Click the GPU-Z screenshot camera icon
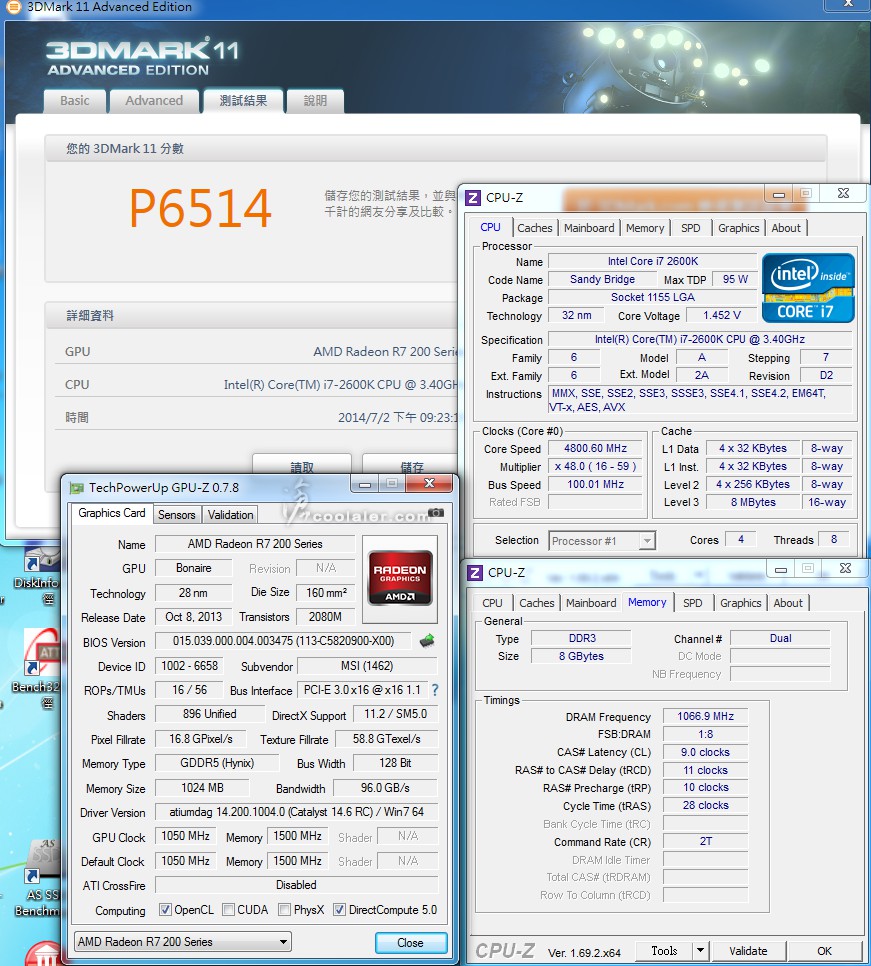This screenshot has width=871, height=966. (x=436, y=513)
